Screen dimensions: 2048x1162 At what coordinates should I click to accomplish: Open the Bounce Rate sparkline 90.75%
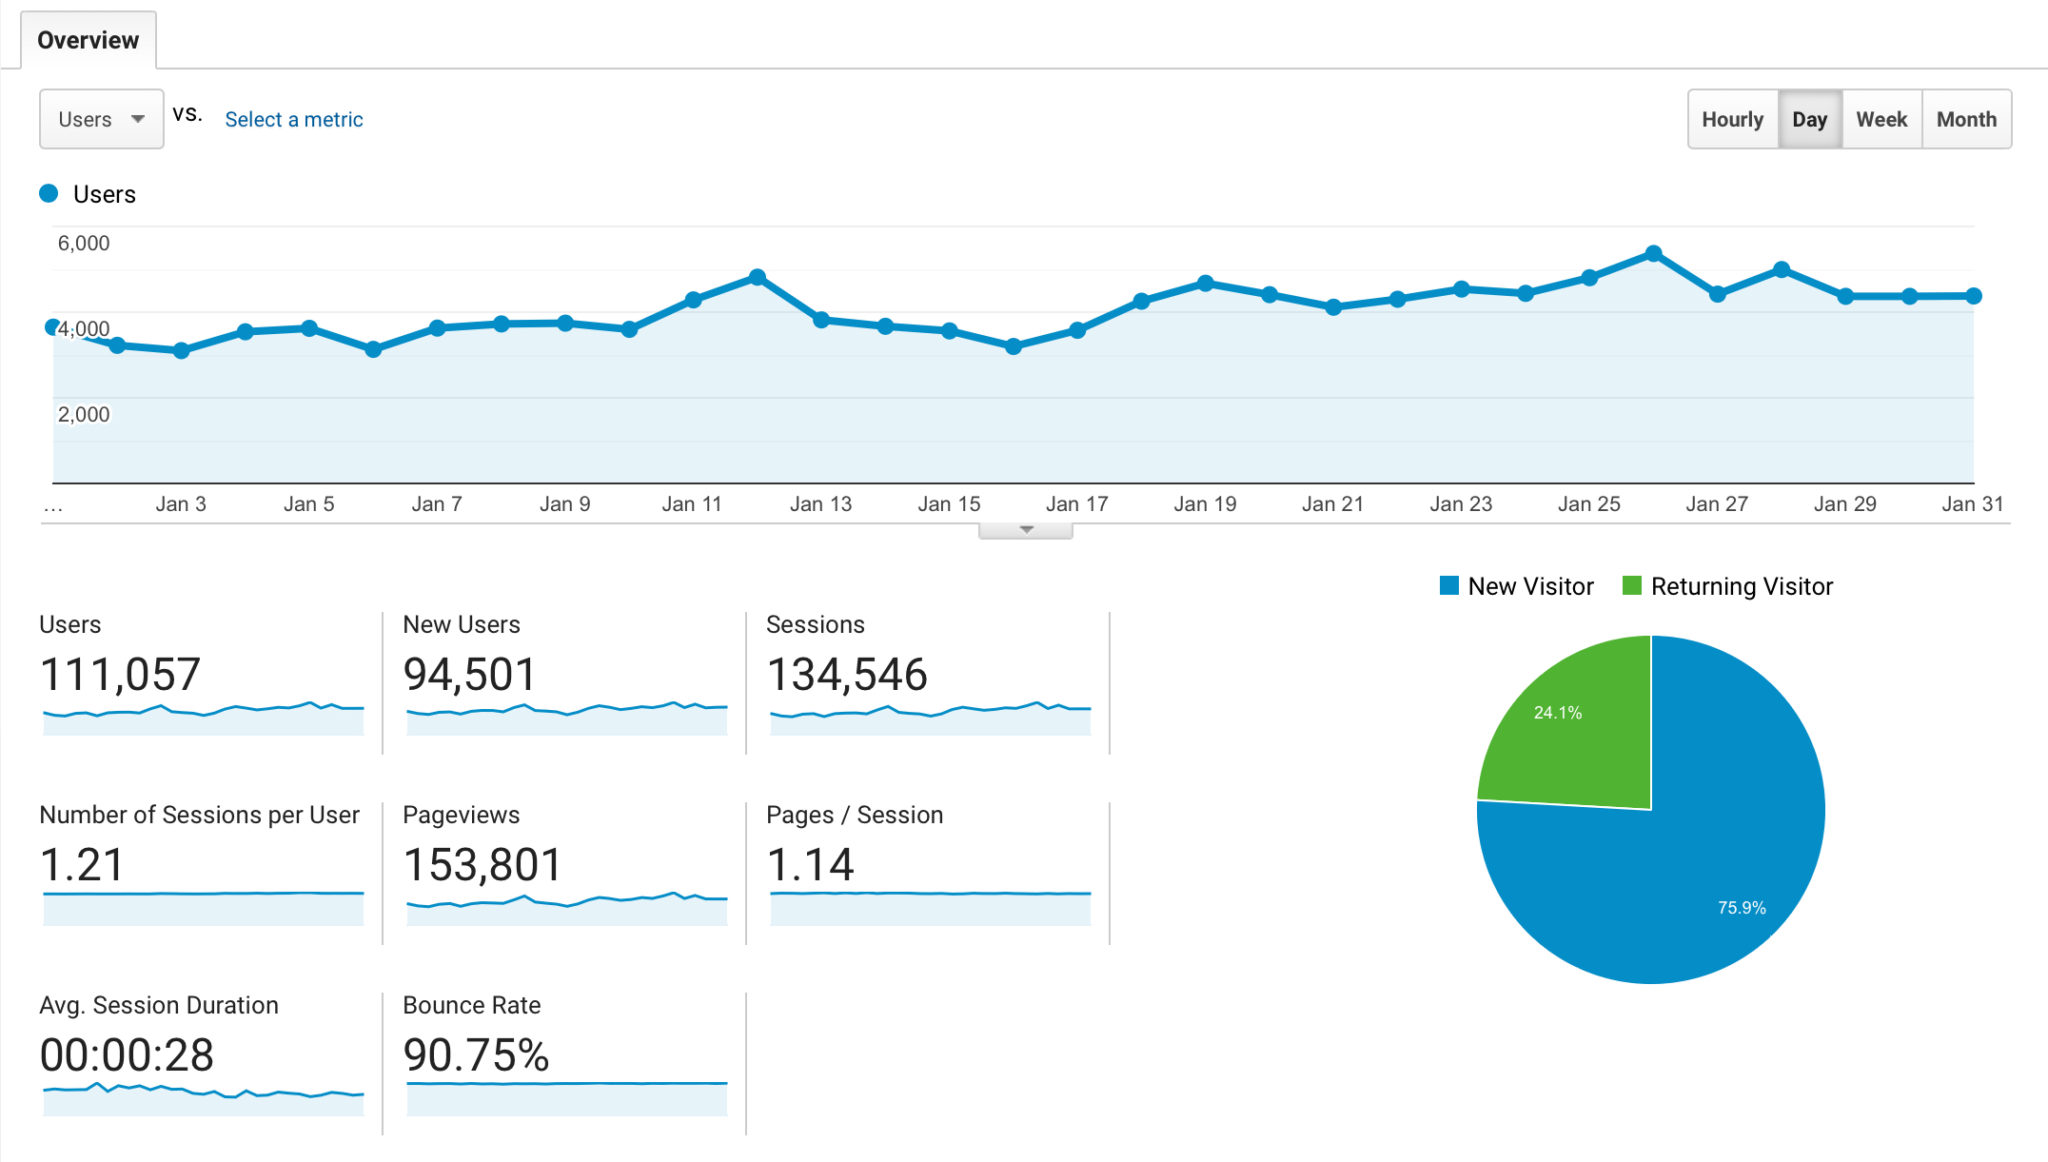tap(567, 1098)
